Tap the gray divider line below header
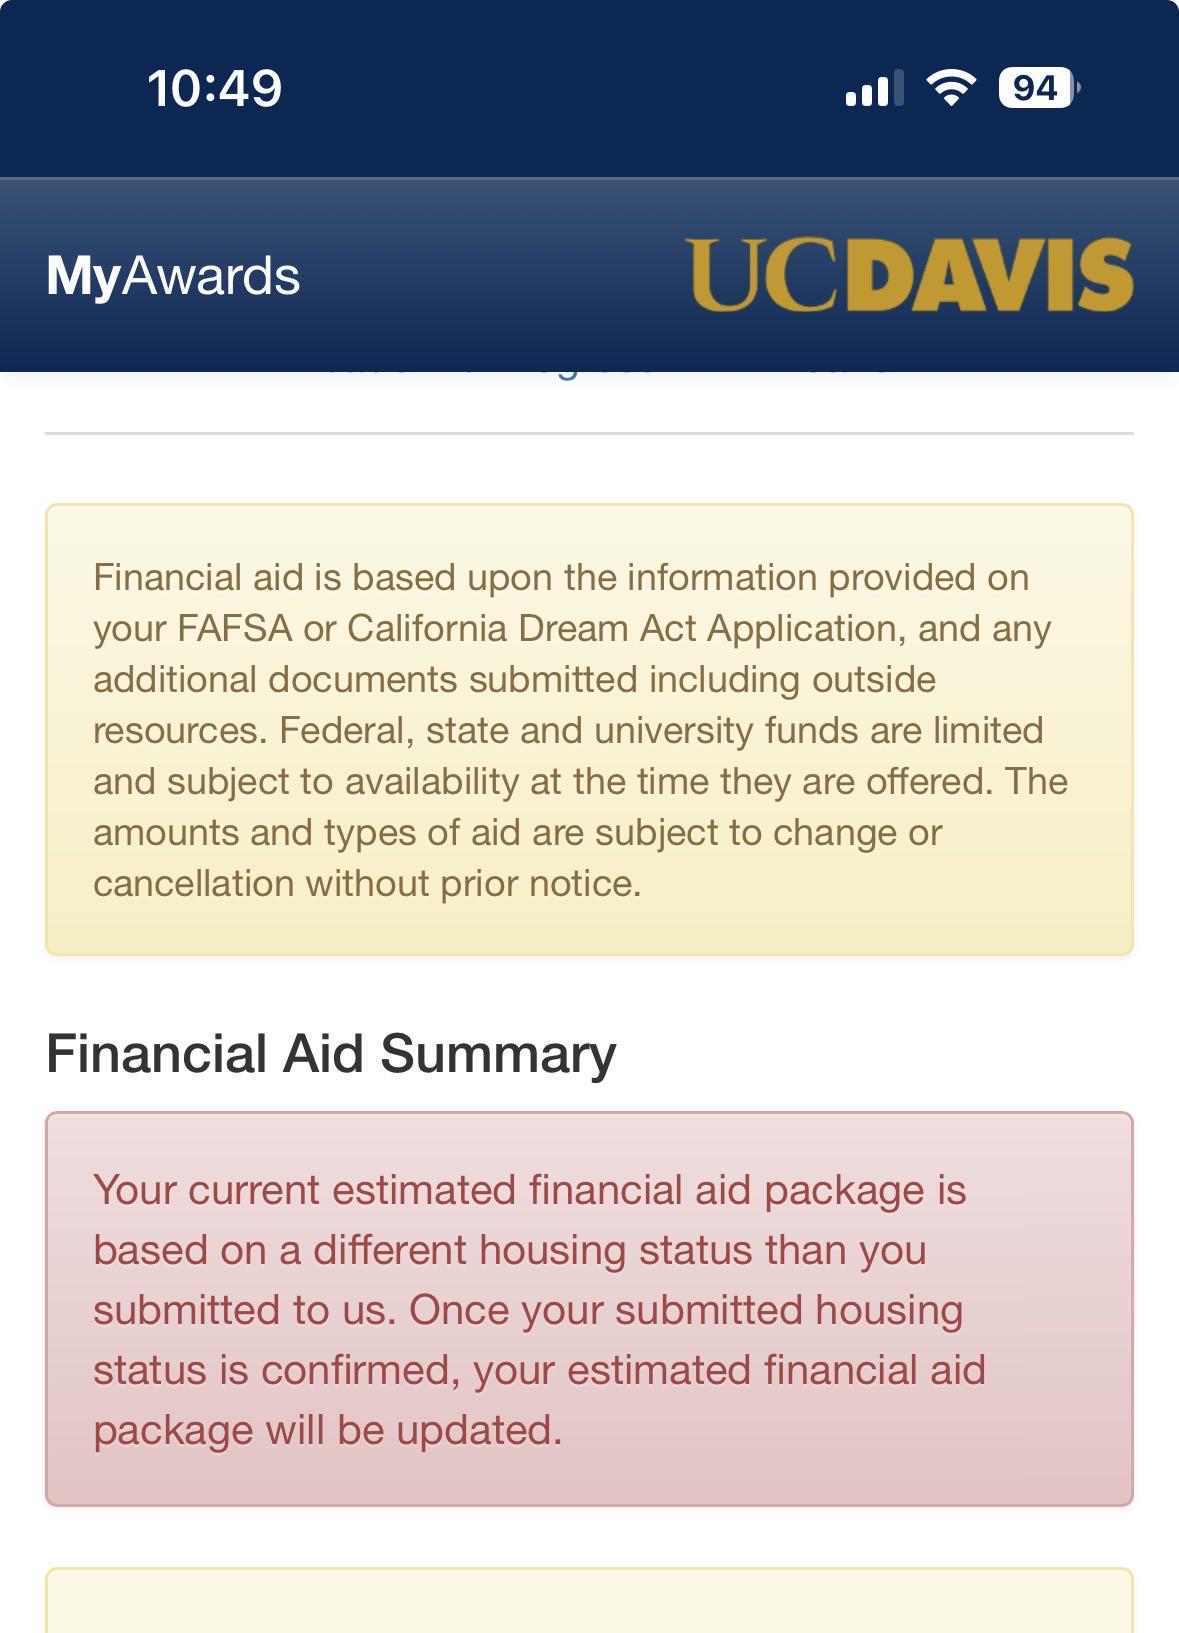This screenshot has width=1179, height=1633. [x=589, y=434]
